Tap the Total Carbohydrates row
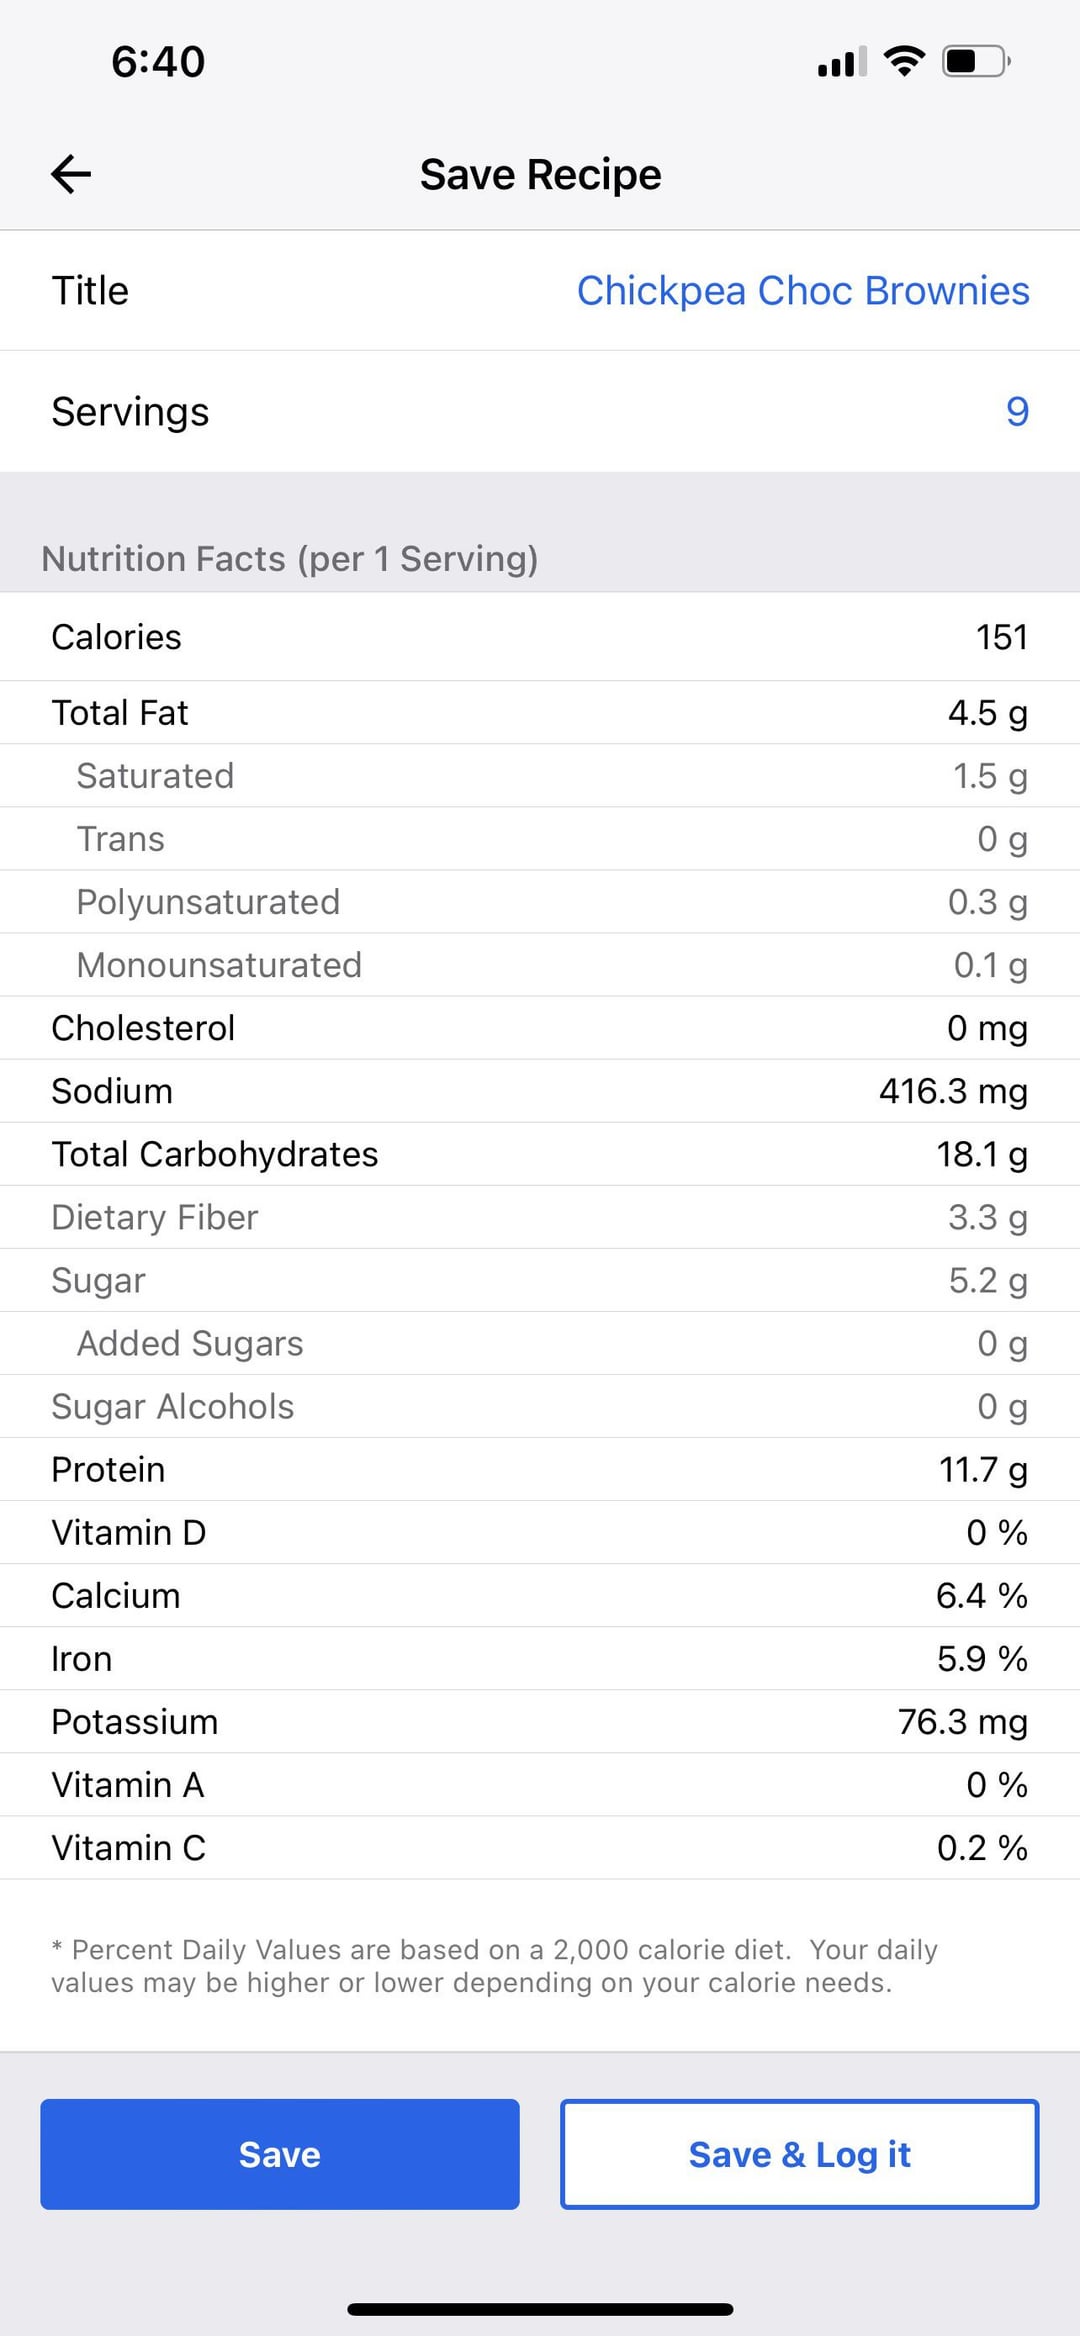Image resolution: width=1080 pixels, height=2336 pixels. pos(540,1154)
